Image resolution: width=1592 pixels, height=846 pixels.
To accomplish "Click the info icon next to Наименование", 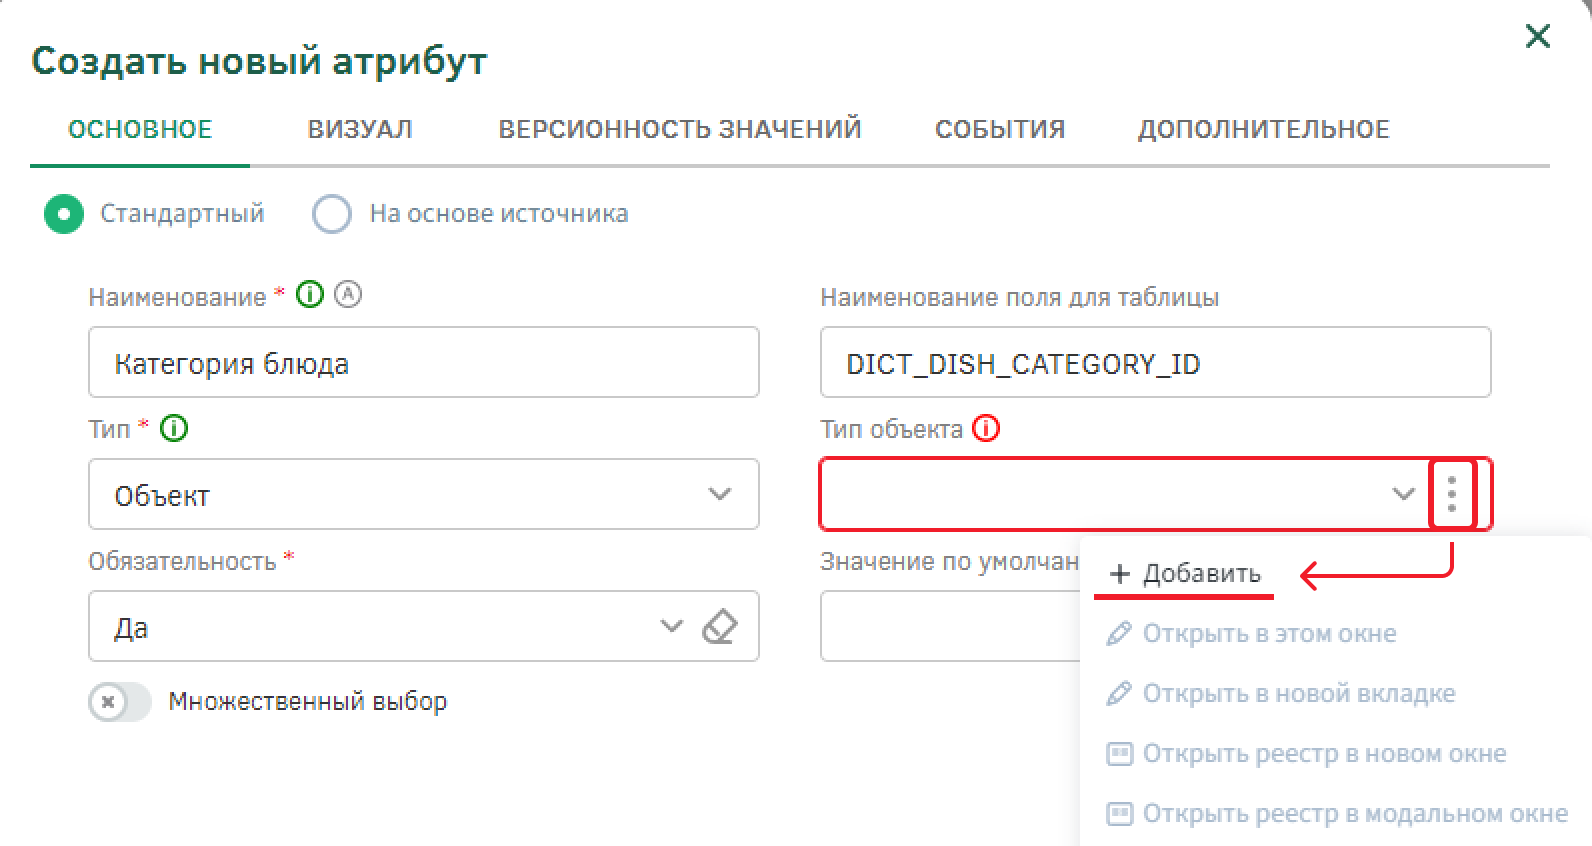I will coord(310,295).
